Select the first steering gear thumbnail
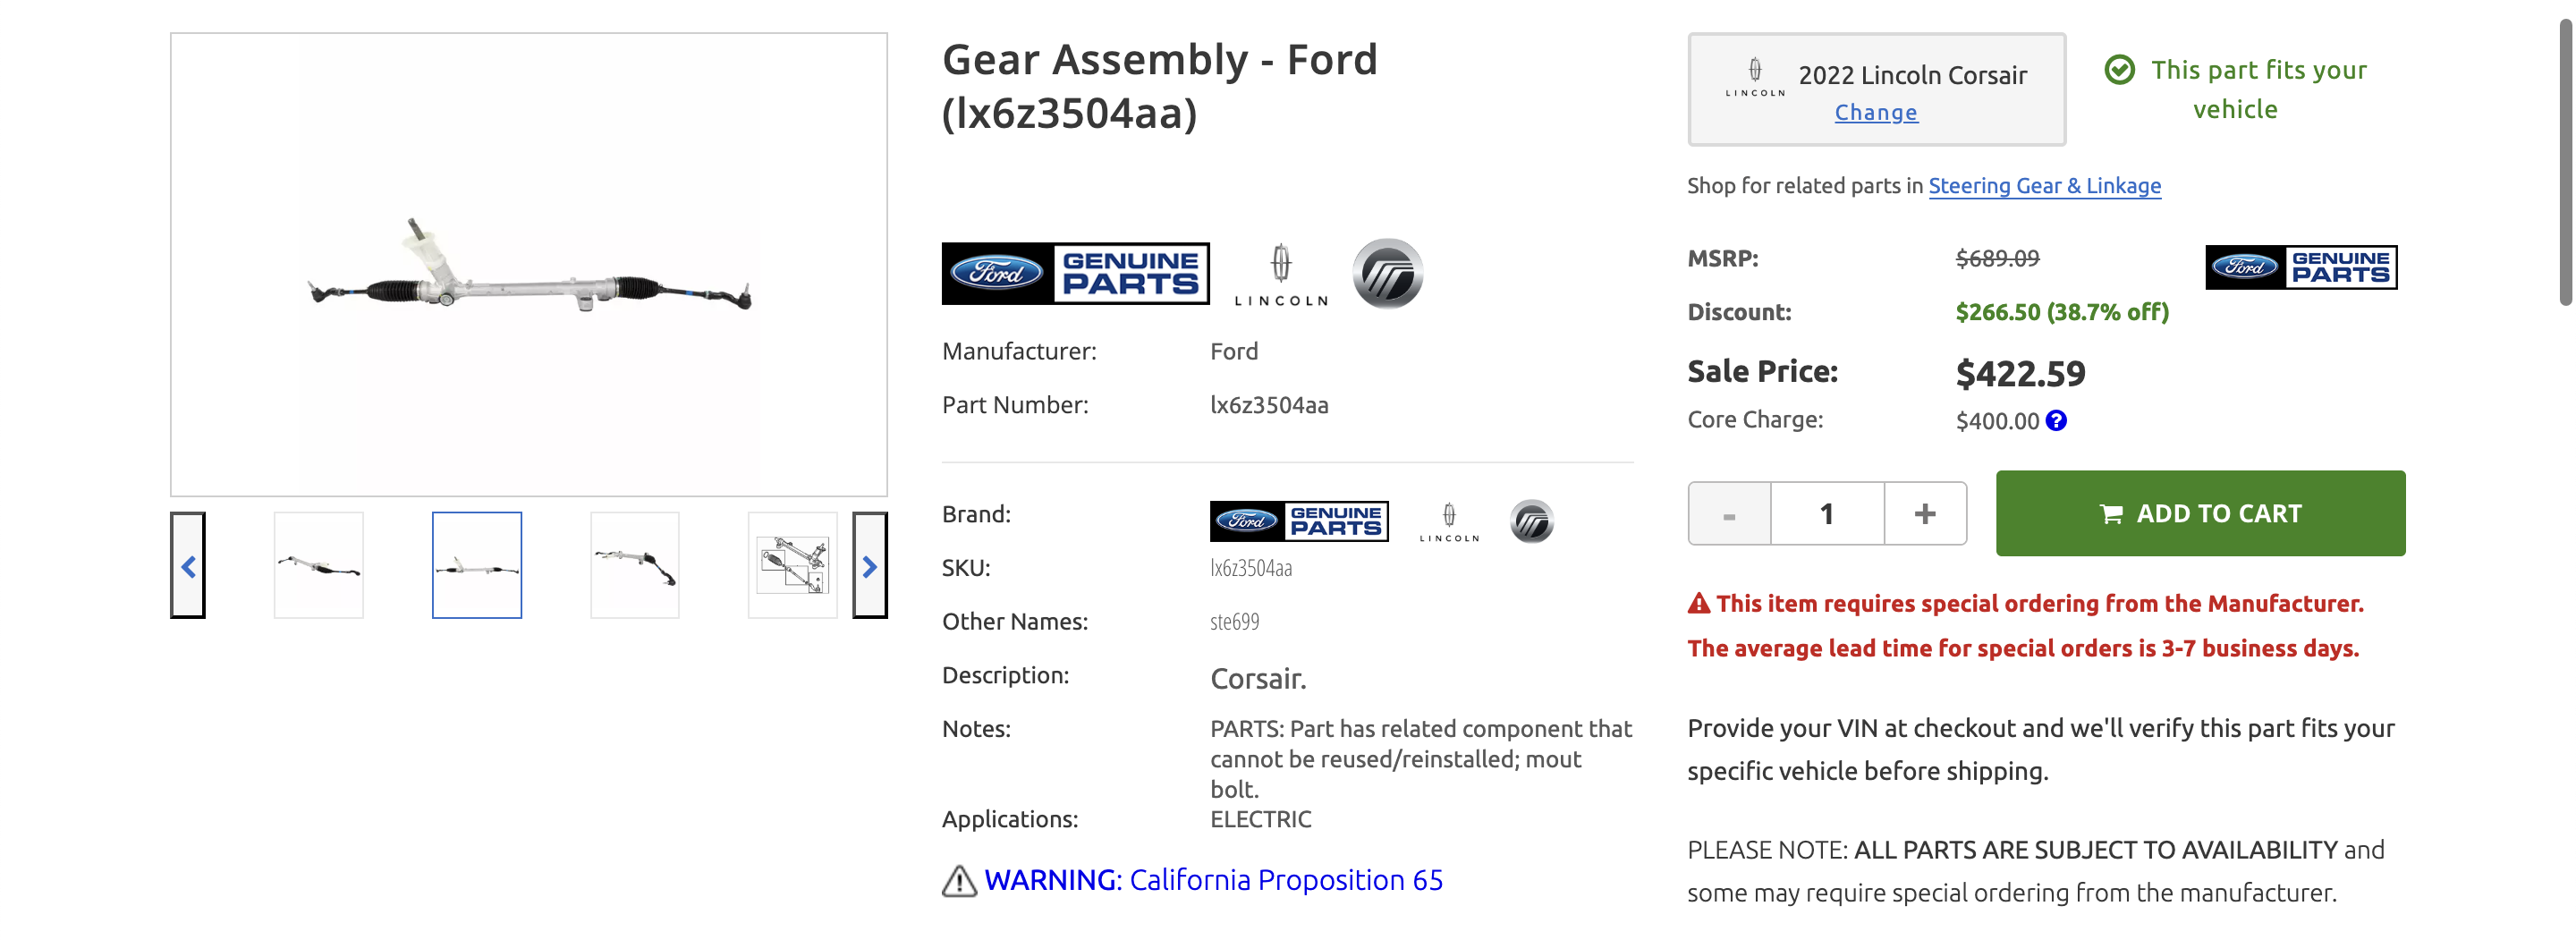Image resolution: width=2576 pixels, height=940 pixels. tap(319, 566)
